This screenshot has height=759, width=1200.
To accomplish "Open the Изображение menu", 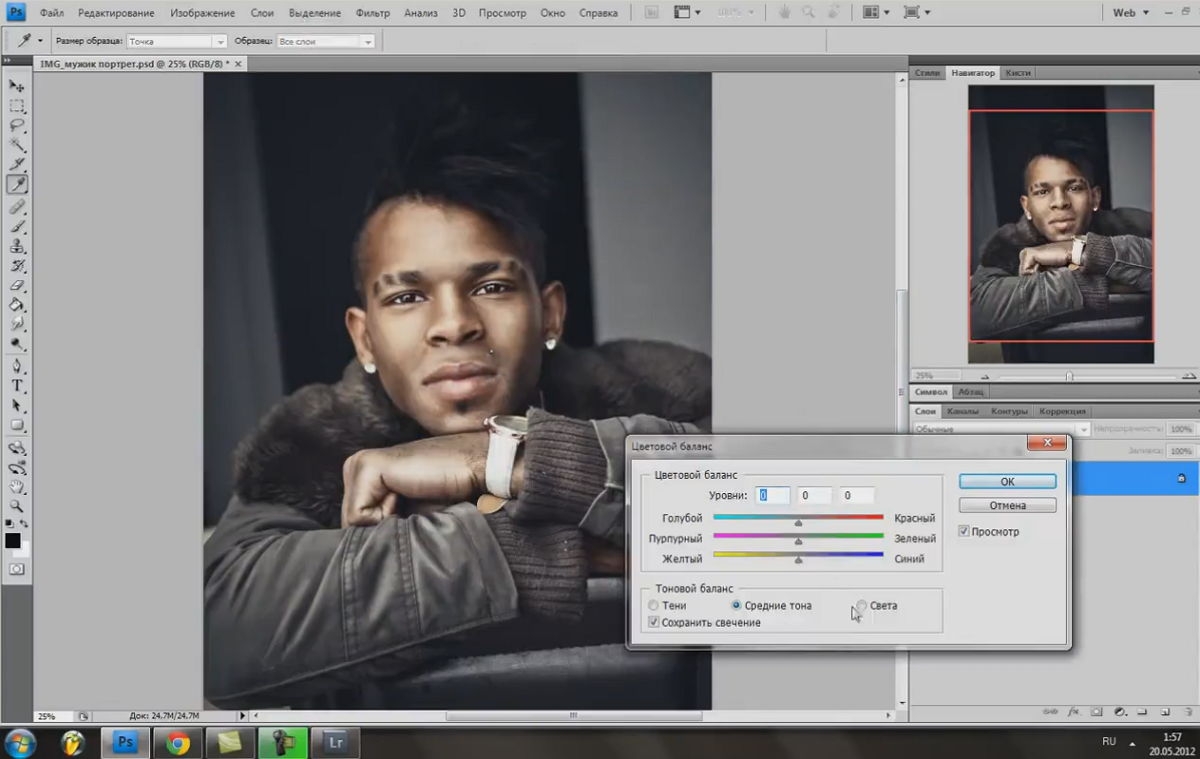I will coord(202,13).
